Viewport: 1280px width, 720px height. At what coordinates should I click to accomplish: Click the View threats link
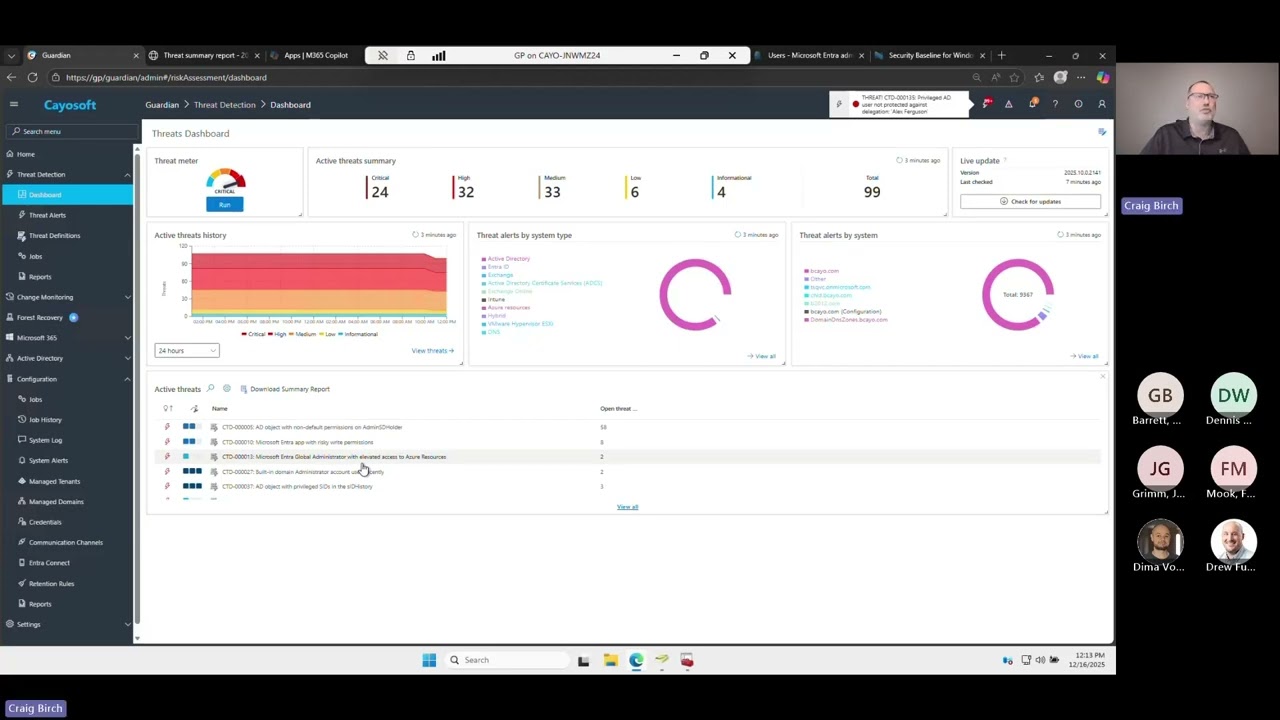point(432,351)
